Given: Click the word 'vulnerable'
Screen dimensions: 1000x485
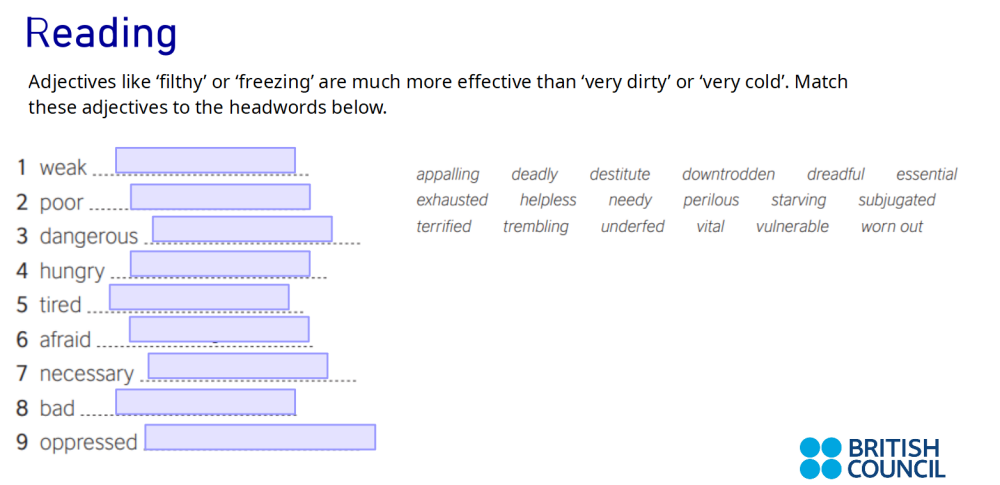Looking at the screenshot, I should point(792,227).
